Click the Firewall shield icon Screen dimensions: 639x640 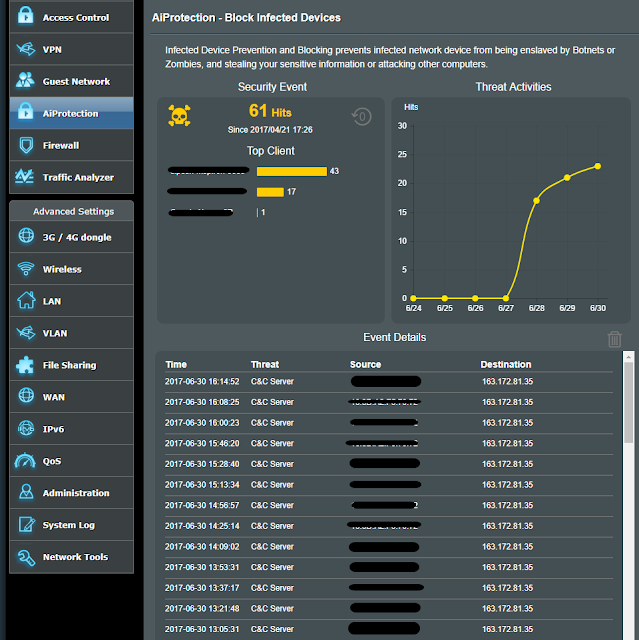click(26, 145)
